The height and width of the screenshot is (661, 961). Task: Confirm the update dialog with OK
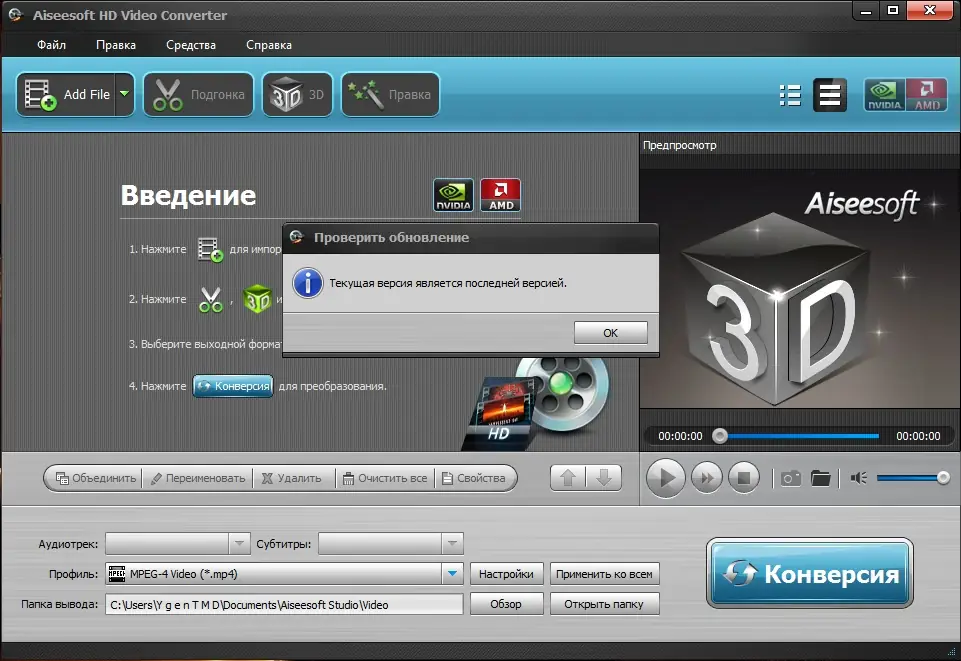(610, 333)
